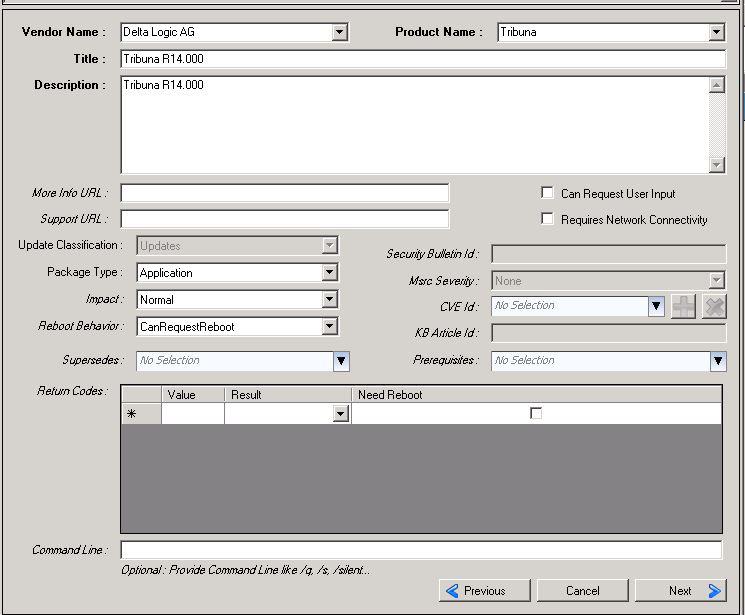Click into the Command Line field
This screenshot has width=745, height=615.
421,550
